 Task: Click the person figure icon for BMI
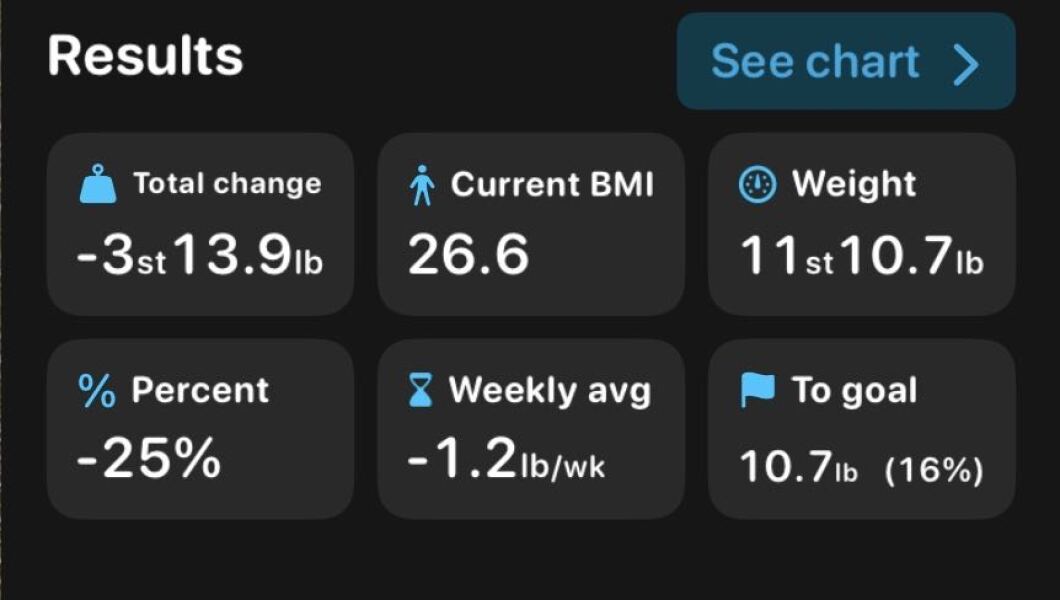(423, 186)
